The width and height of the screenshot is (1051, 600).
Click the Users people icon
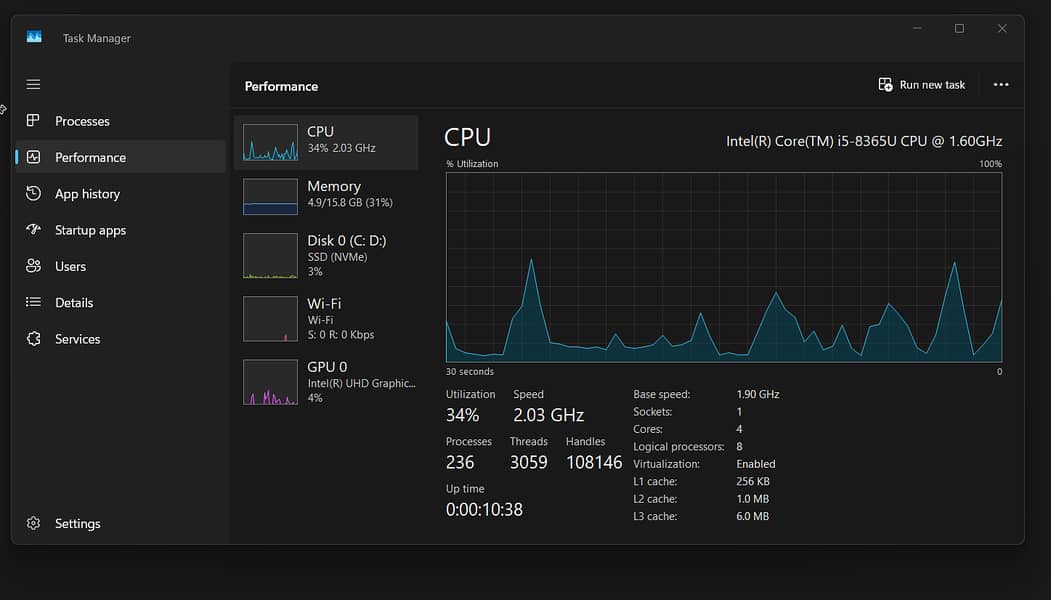pyautogui.click(x=33, y=266)
